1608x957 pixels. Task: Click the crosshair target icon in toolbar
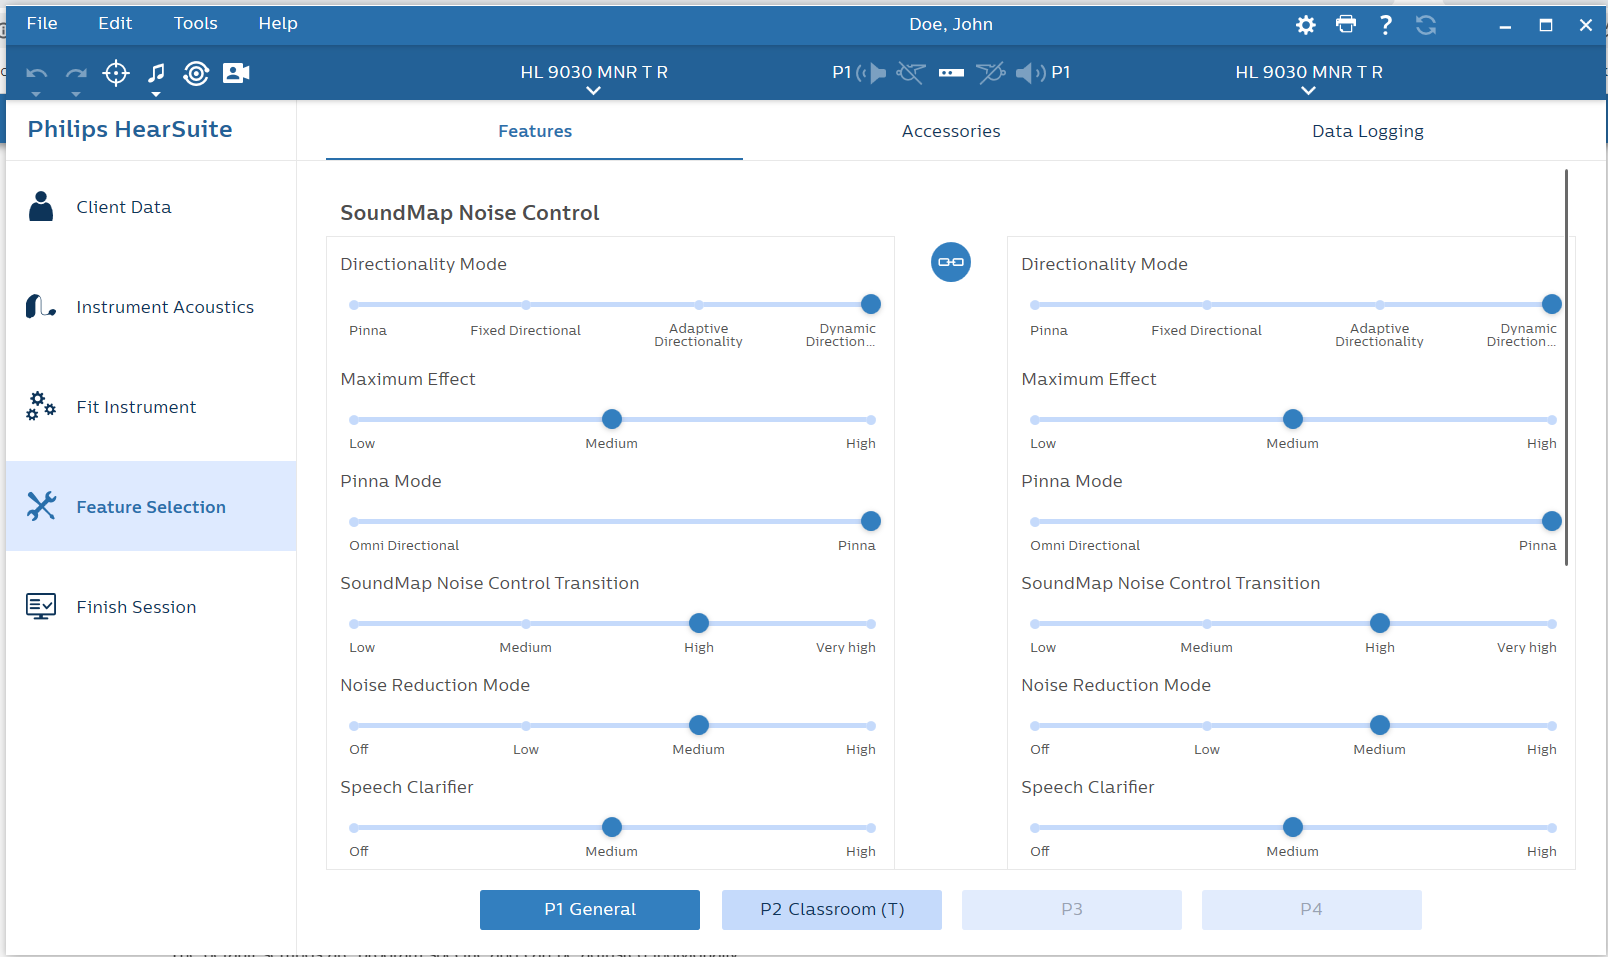pyautogui.click(x=116, y=73)
